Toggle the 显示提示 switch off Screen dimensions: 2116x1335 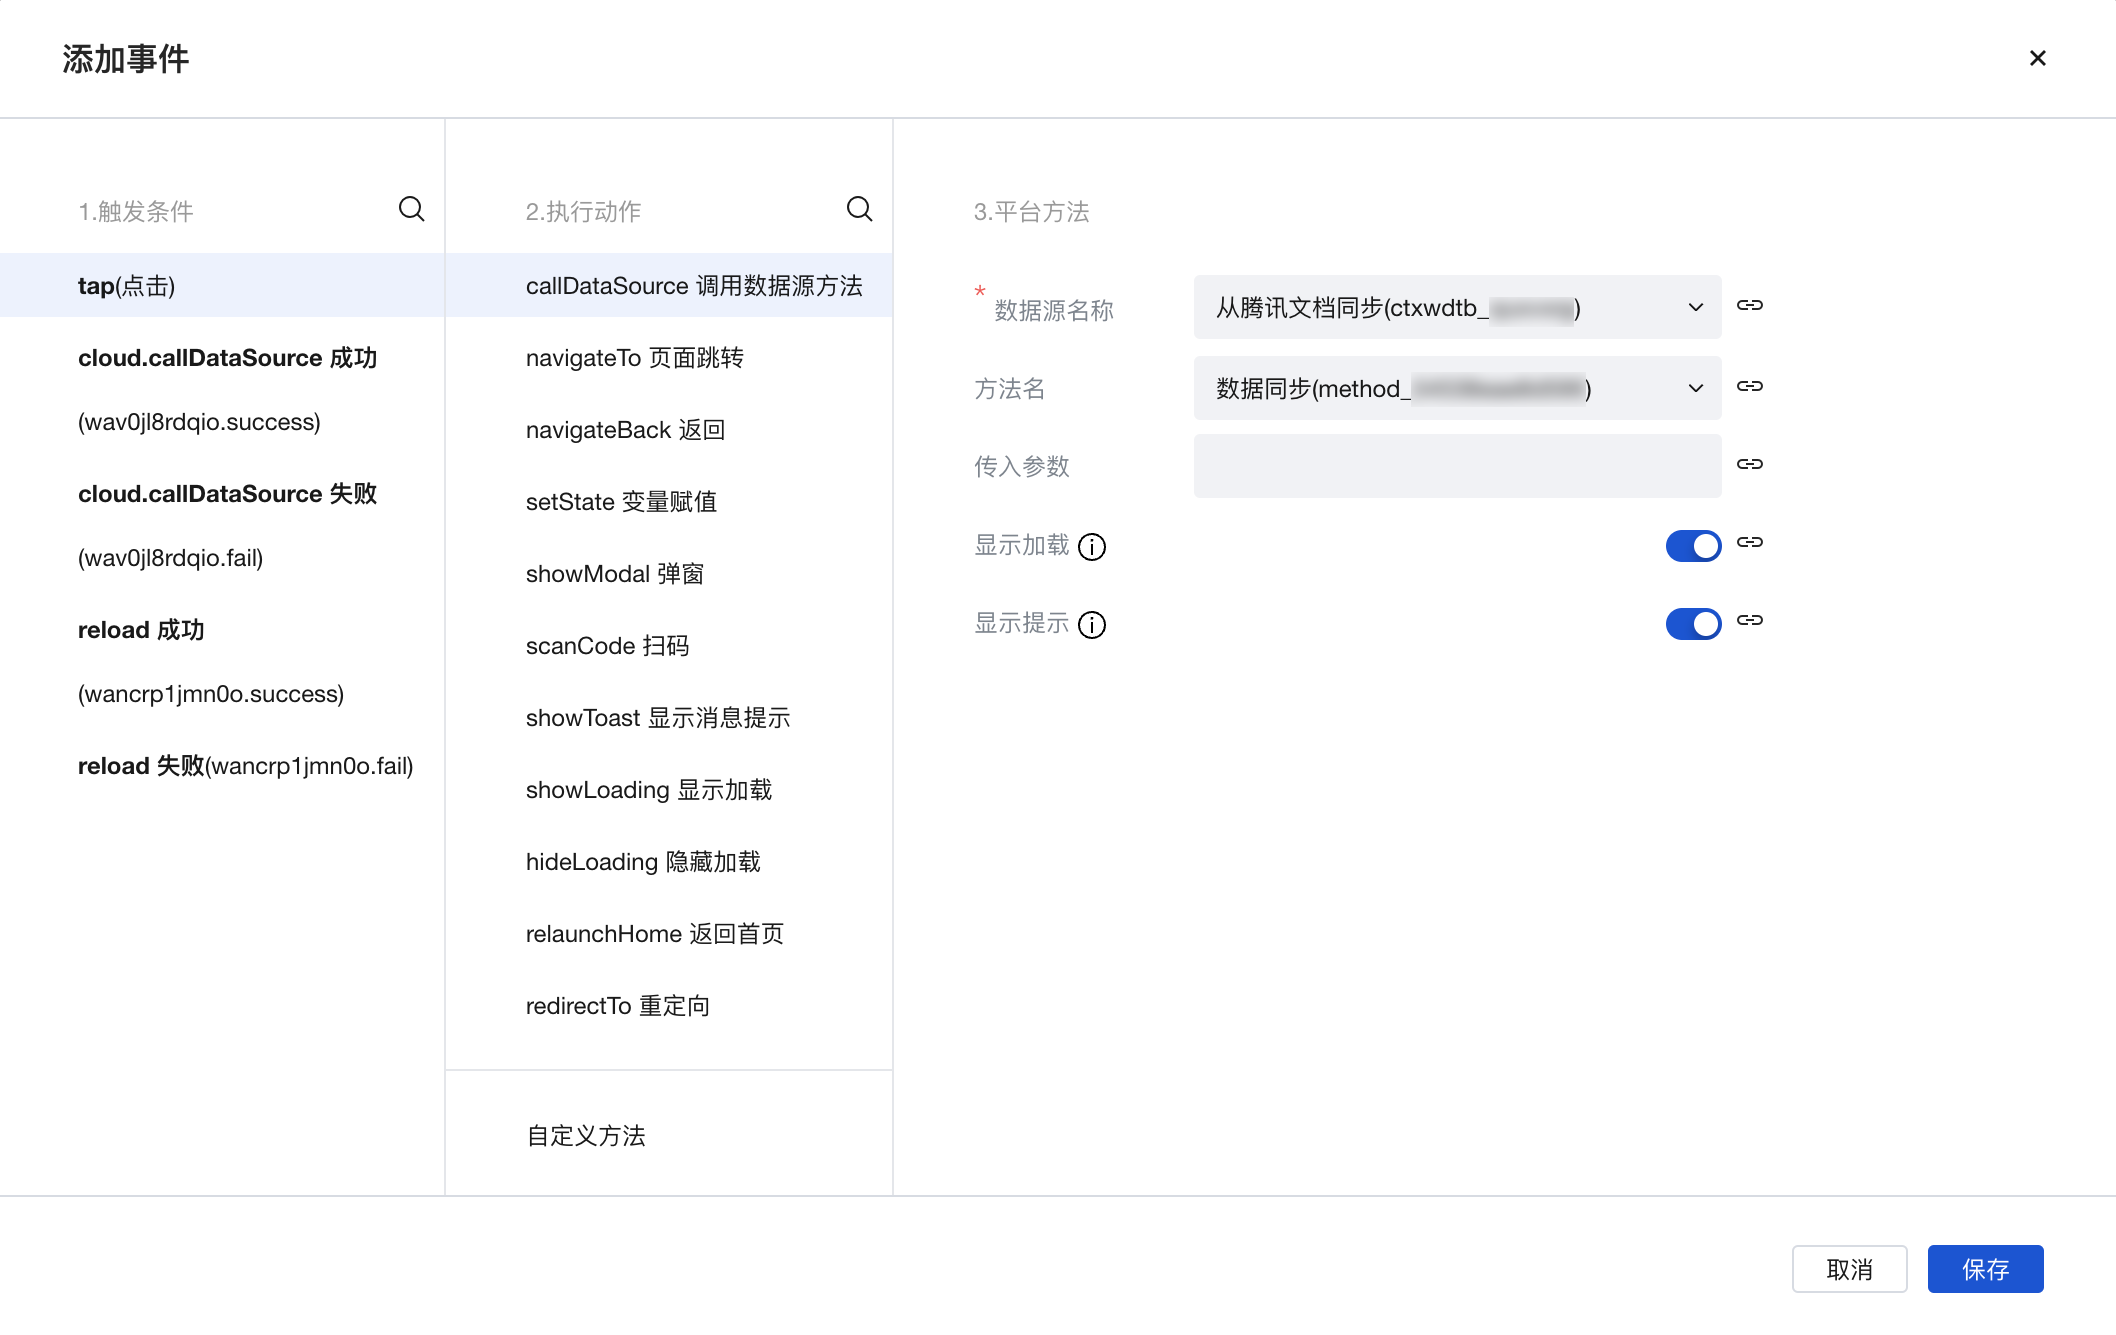(x=1693, y=624)
